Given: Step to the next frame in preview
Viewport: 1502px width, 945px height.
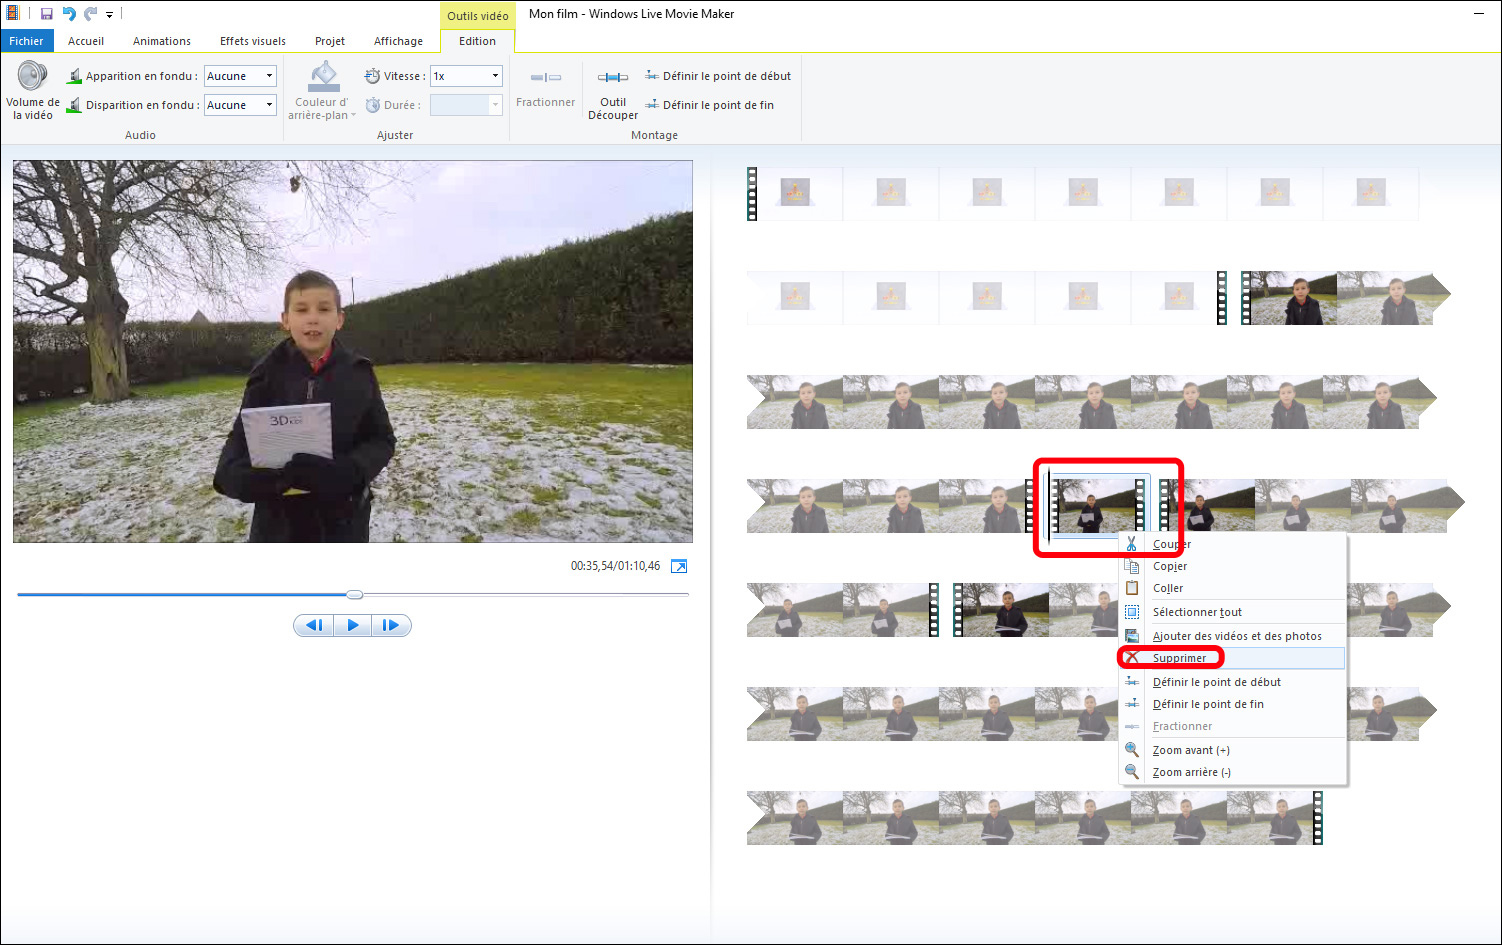Looking at the screenshot, I should (x=391, y=624).
